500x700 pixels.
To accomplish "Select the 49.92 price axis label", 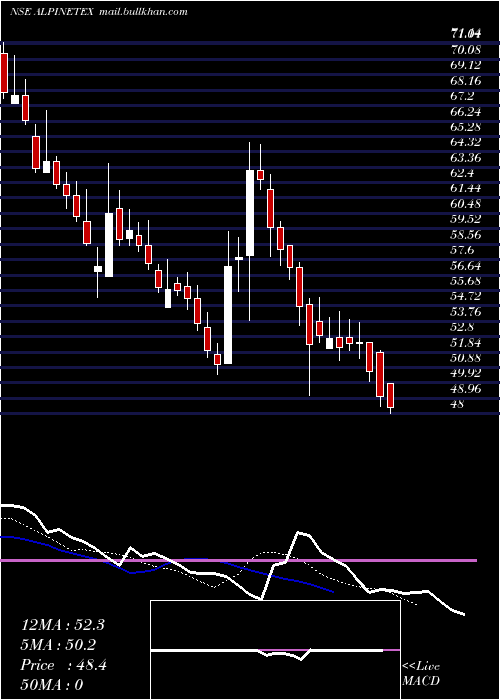I will coord(466,373).
